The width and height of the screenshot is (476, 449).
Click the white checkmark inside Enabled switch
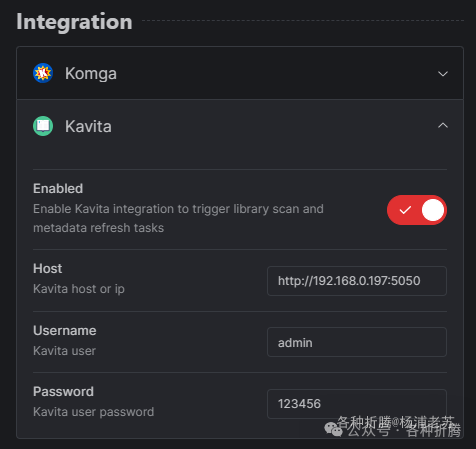coord(405,210)
